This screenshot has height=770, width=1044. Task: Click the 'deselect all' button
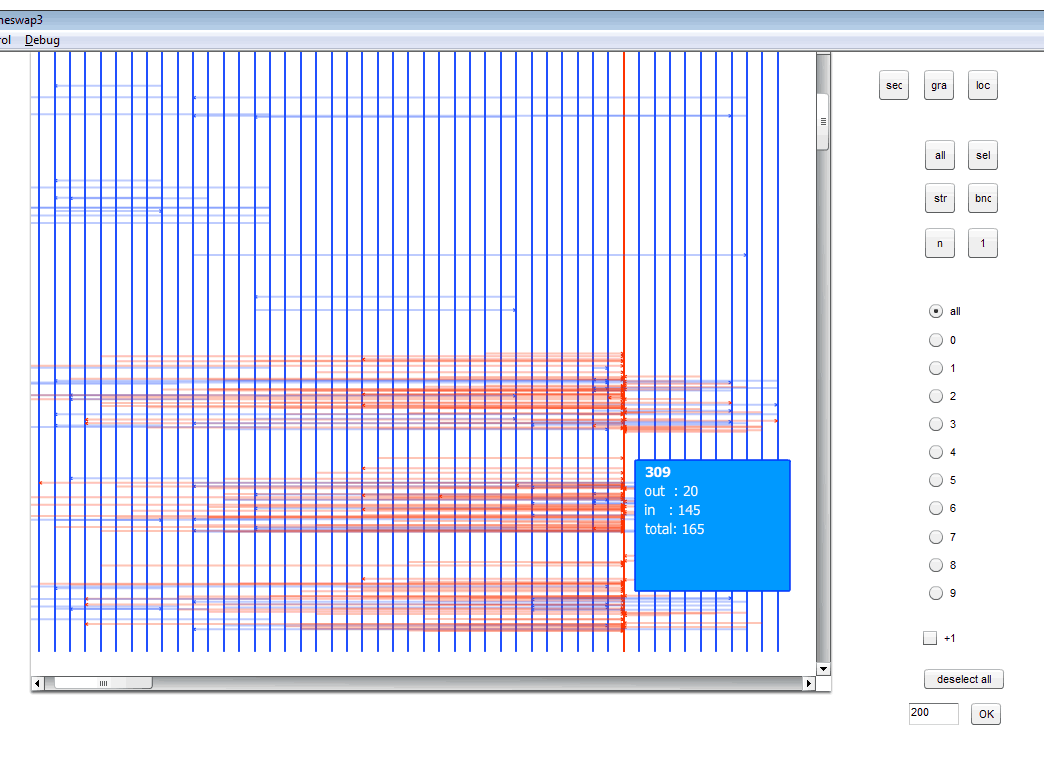click(963, 679)
